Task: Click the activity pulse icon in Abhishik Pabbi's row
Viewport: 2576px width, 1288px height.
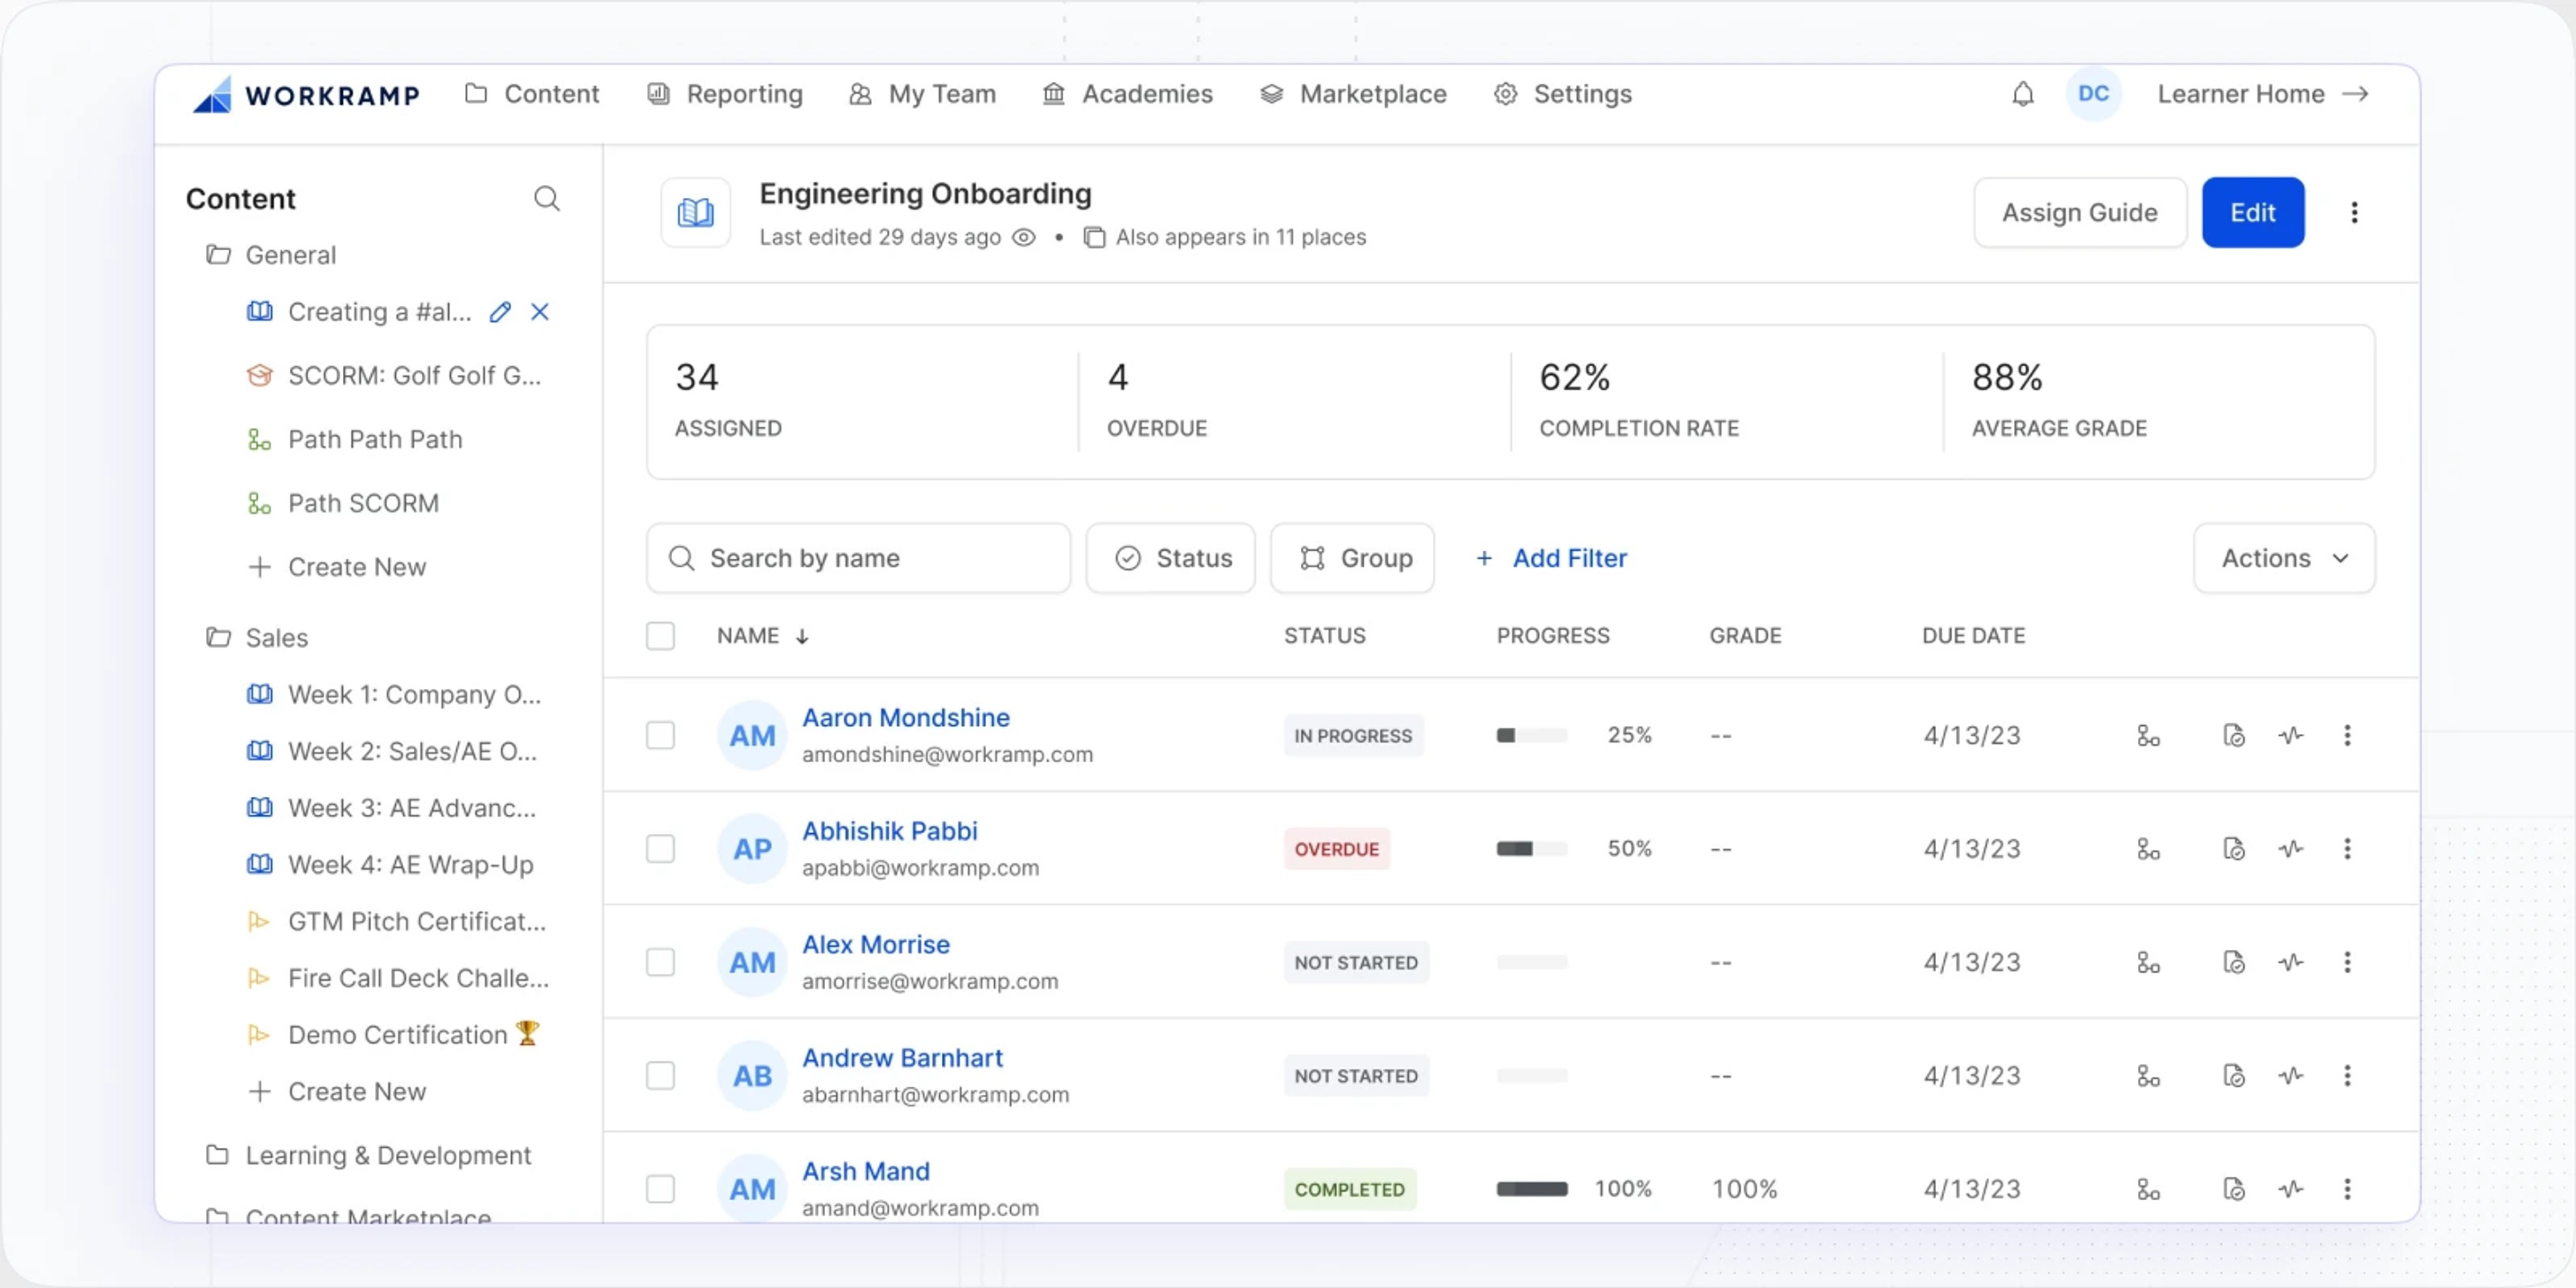Action: click(2291, 849)
